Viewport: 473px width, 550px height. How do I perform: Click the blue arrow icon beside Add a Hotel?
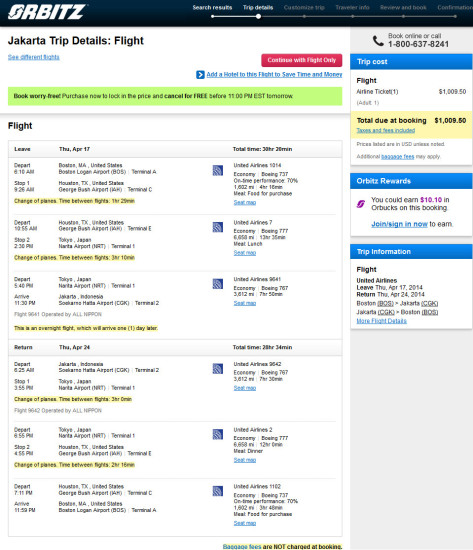pyautogui.click(x=200, y=75)
